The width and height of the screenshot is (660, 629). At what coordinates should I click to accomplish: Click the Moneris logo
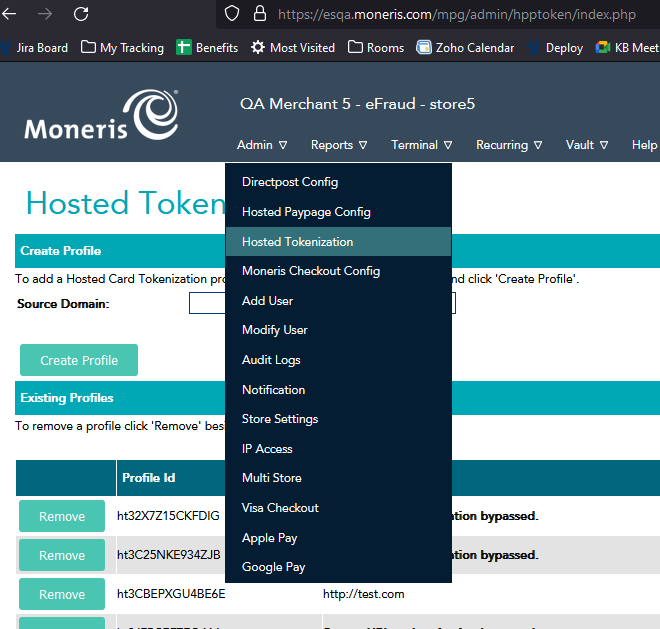[101, 117]
